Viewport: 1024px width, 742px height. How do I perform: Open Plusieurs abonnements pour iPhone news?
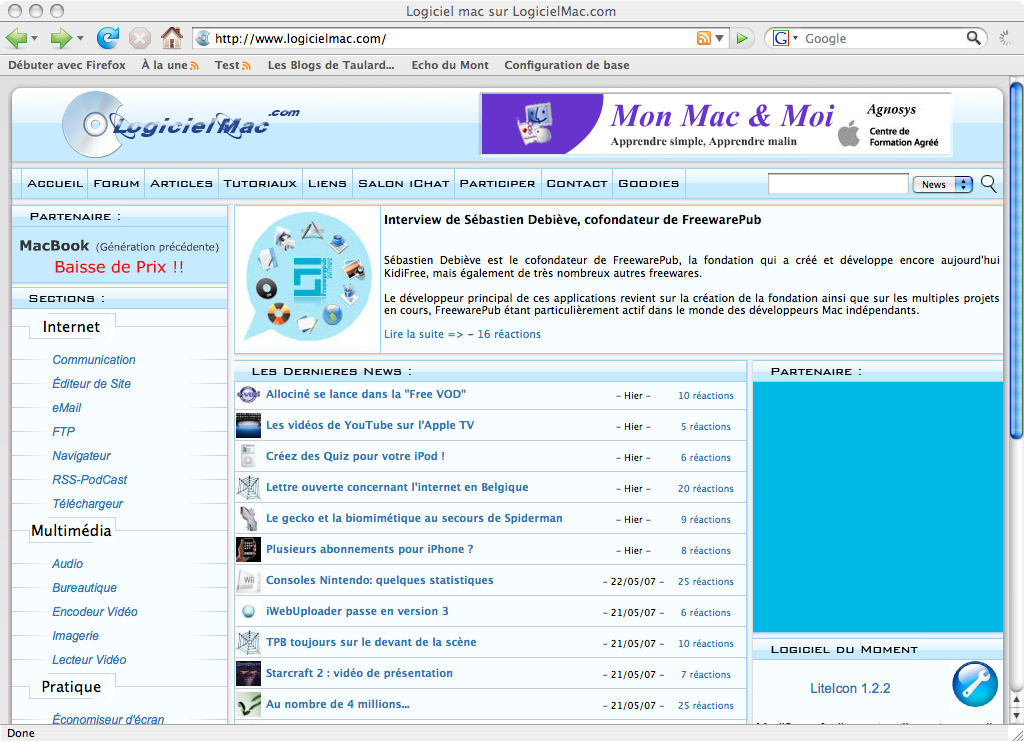pyautogui.click(x=370, y=549)
